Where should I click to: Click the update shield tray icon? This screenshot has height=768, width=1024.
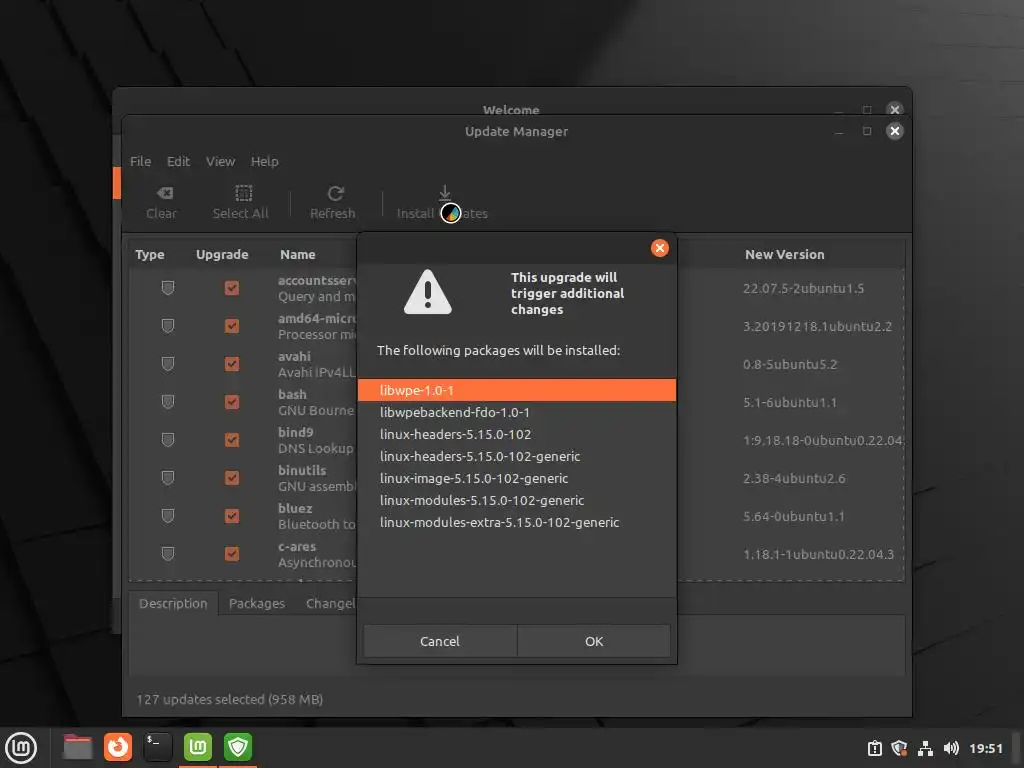(x=899, y=748)
